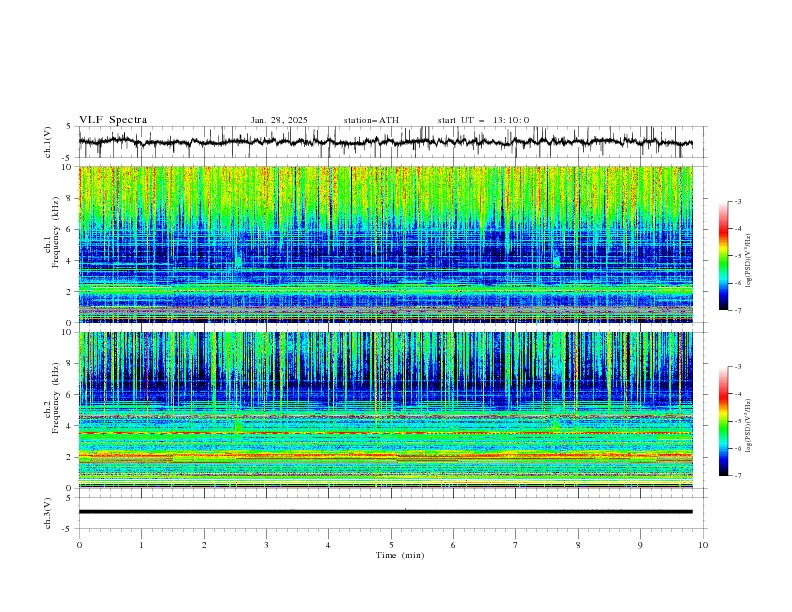Click the "-7" tick on ch.2 colorbar
This screenshot has height=612, width=792.
click(738, 476)
